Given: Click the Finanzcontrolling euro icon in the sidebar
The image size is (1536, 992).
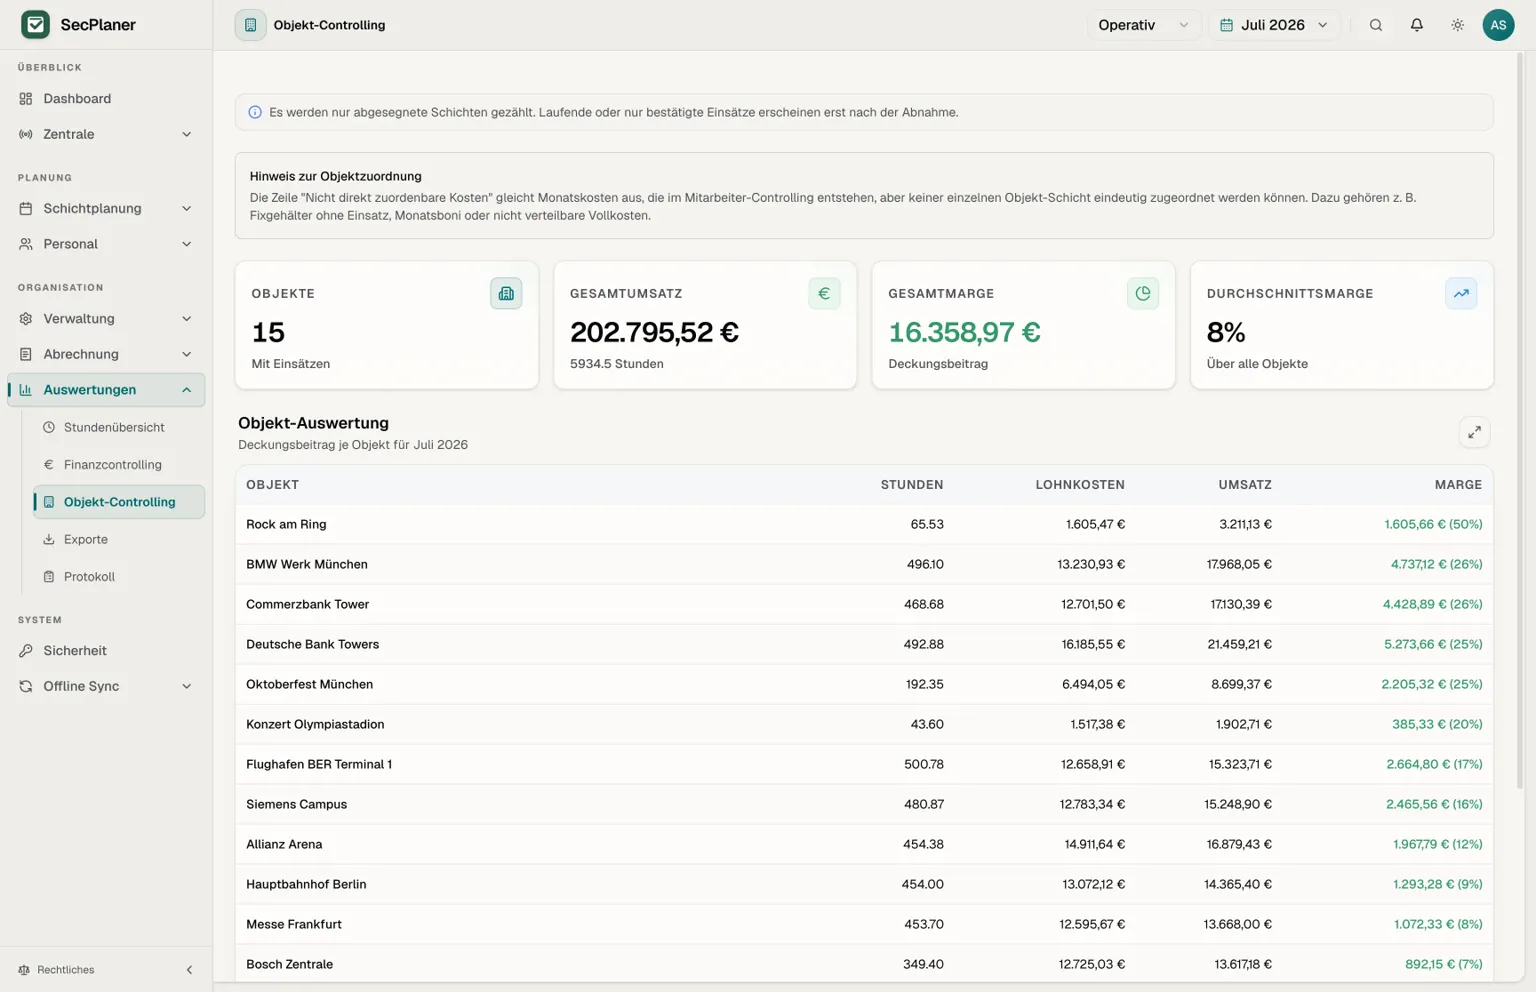Looking at the screenshot, I should [49, 465].
